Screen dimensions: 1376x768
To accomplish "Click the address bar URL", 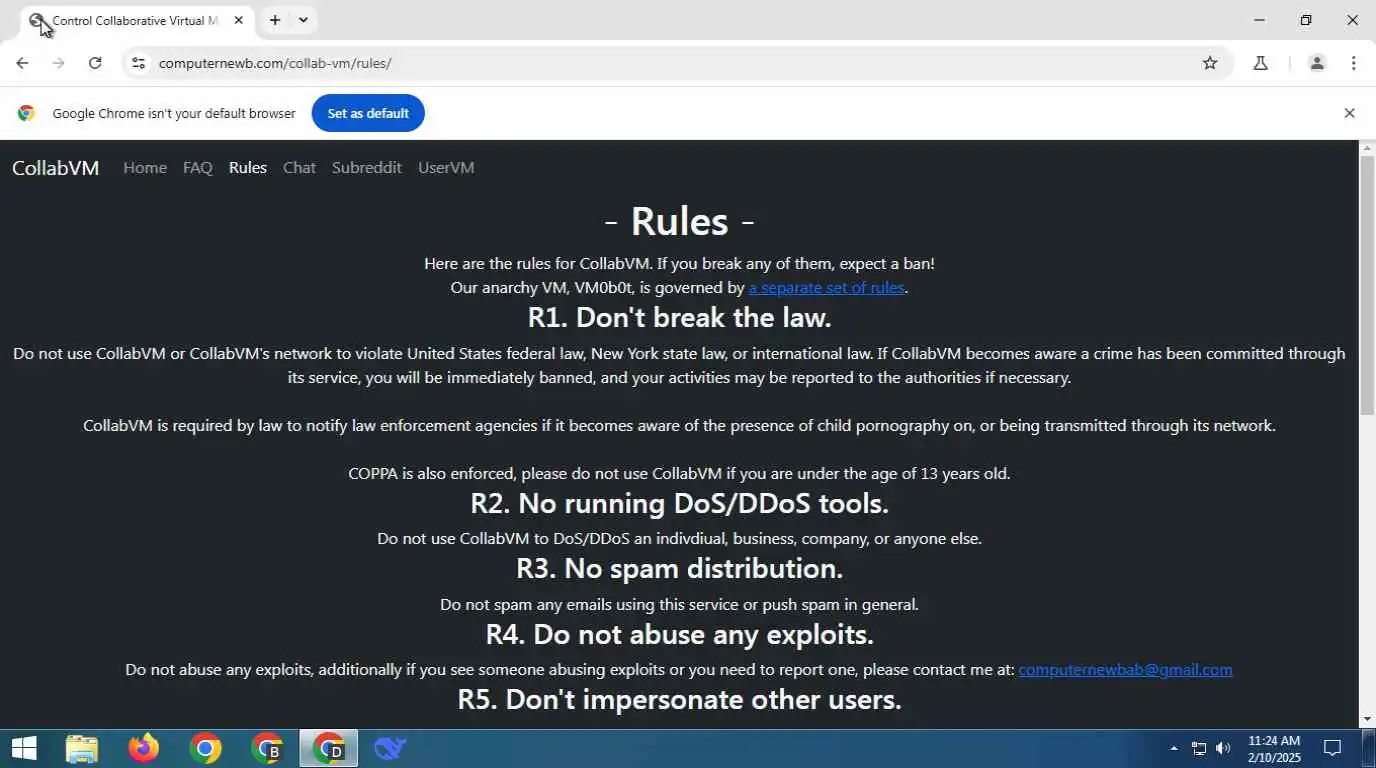I will (275, 63).
